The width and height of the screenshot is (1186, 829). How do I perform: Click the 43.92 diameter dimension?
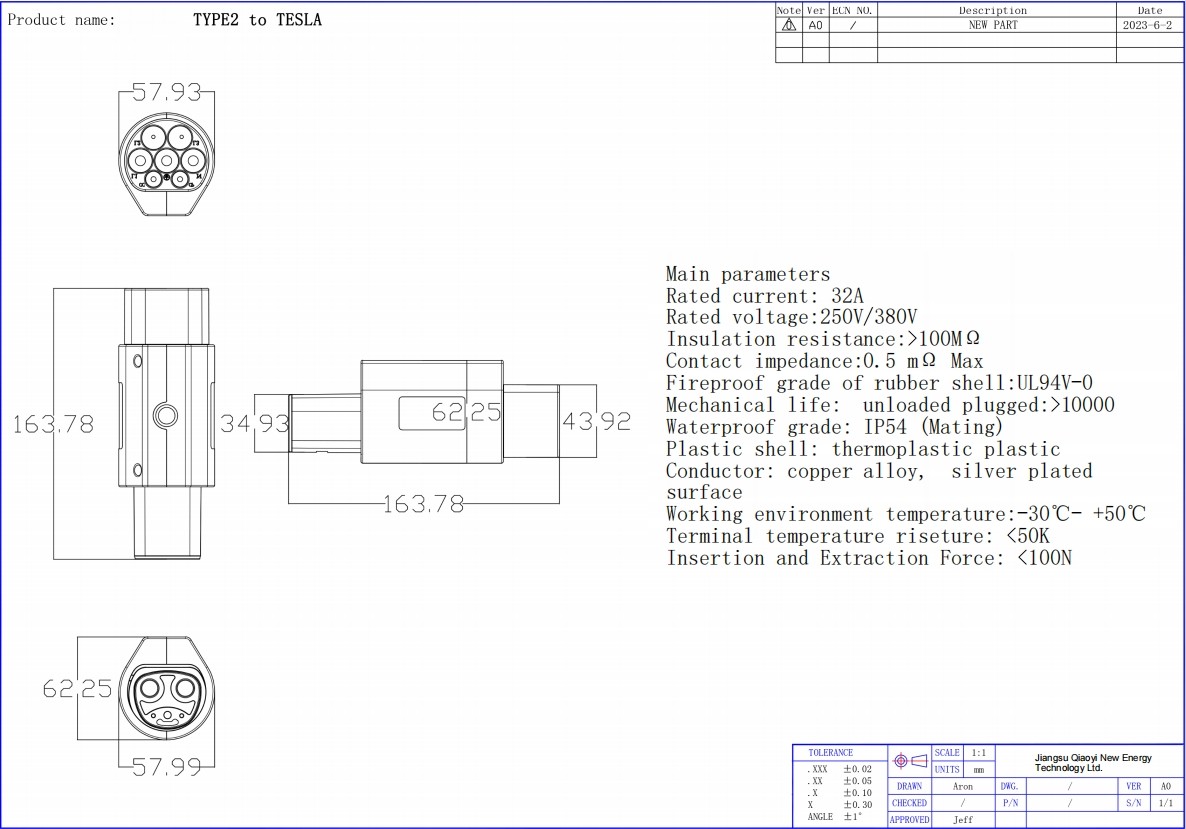tap(597, 422)
